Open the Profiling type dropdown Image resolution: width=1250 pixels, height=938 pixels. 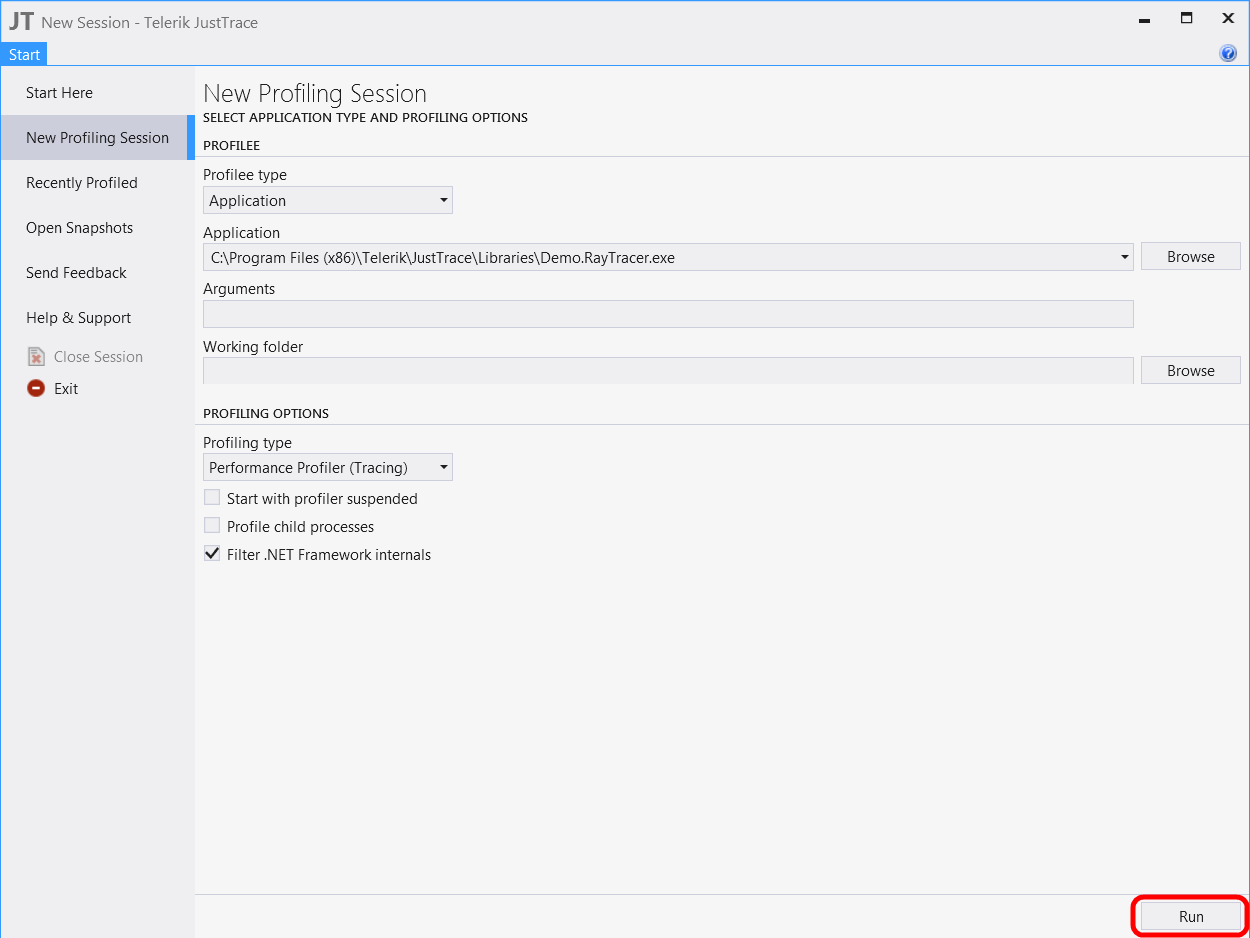[x=328, y=467]
